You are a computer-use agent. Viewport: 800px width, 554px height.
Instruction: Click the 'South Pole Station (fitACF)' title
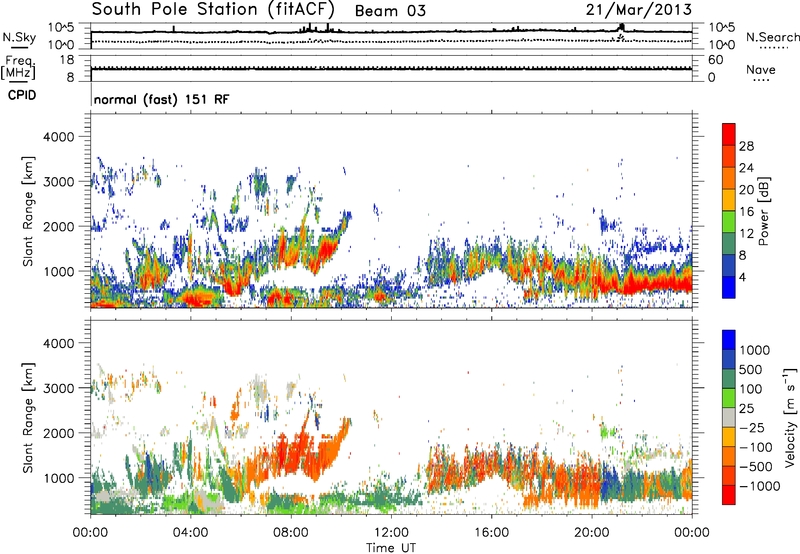point(213,9)
